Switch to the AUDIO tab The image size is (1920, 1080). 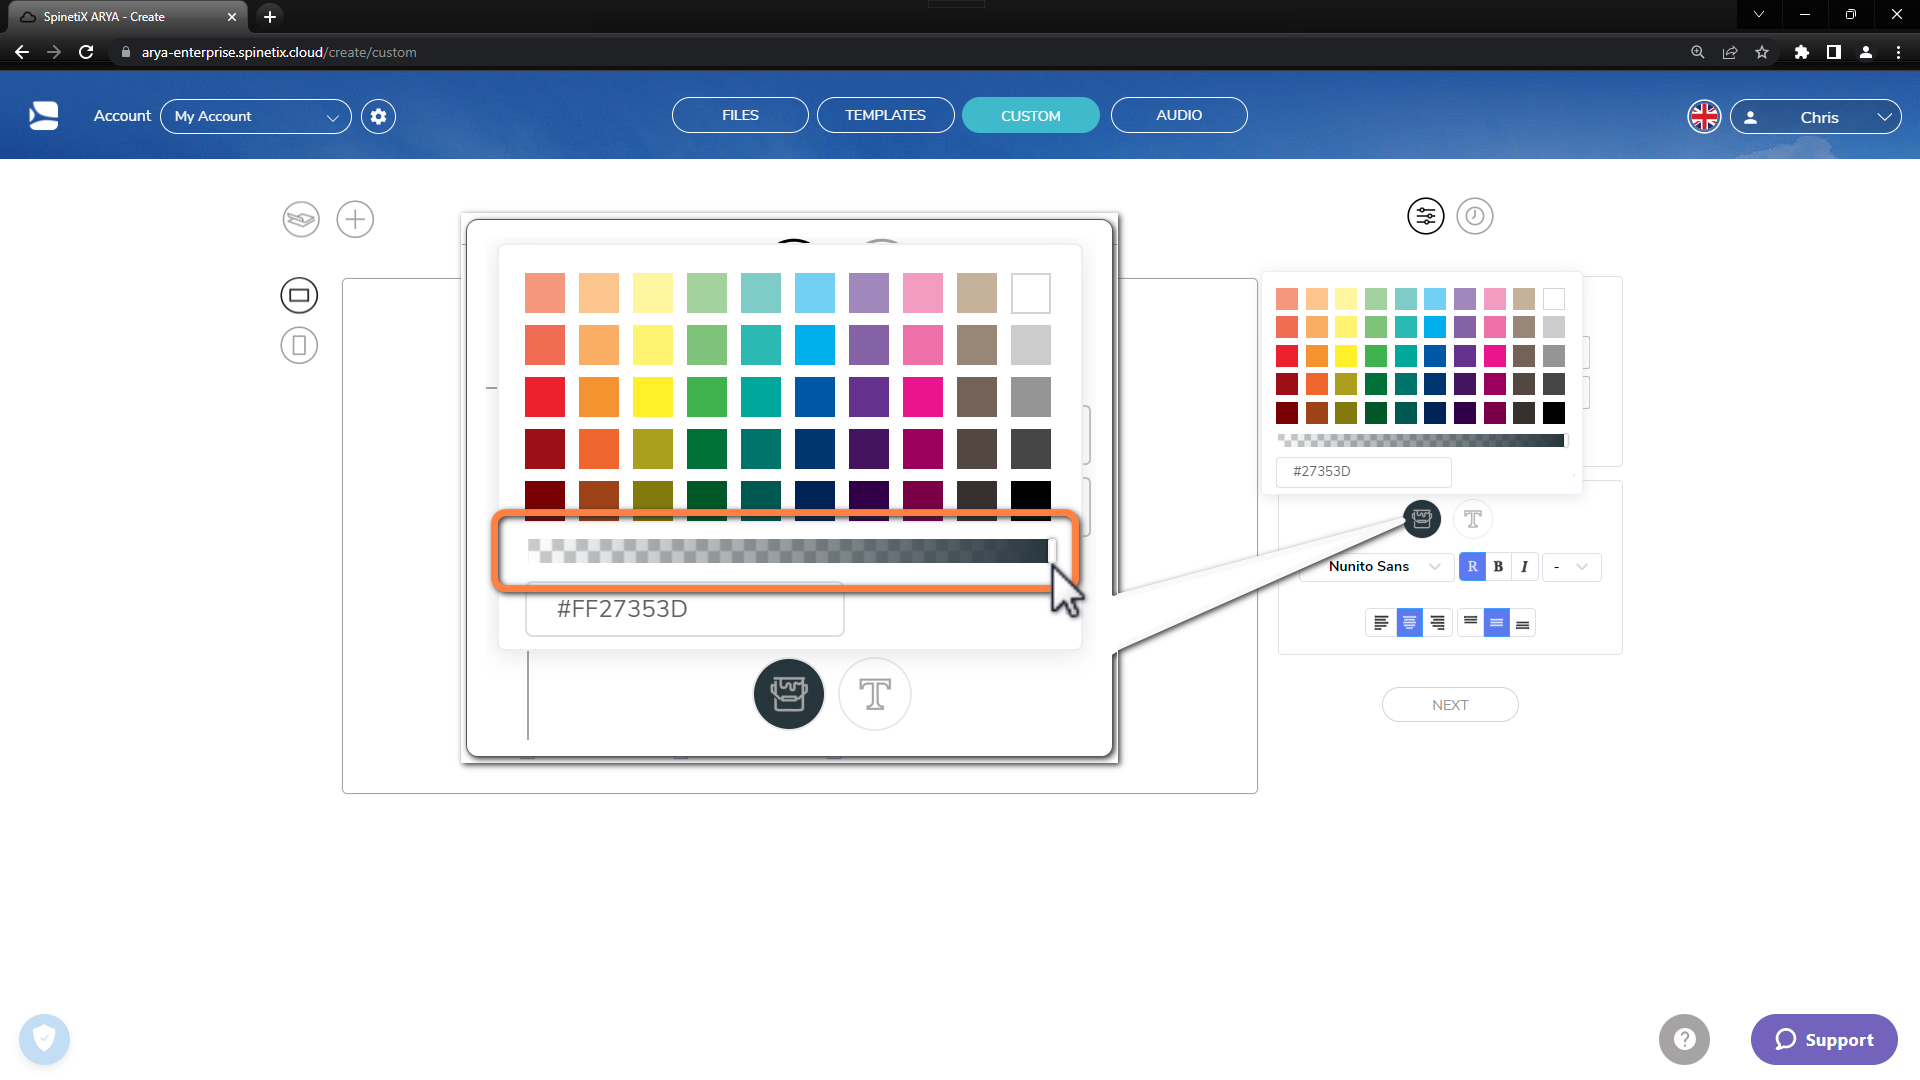click(x=1179, y=115)
